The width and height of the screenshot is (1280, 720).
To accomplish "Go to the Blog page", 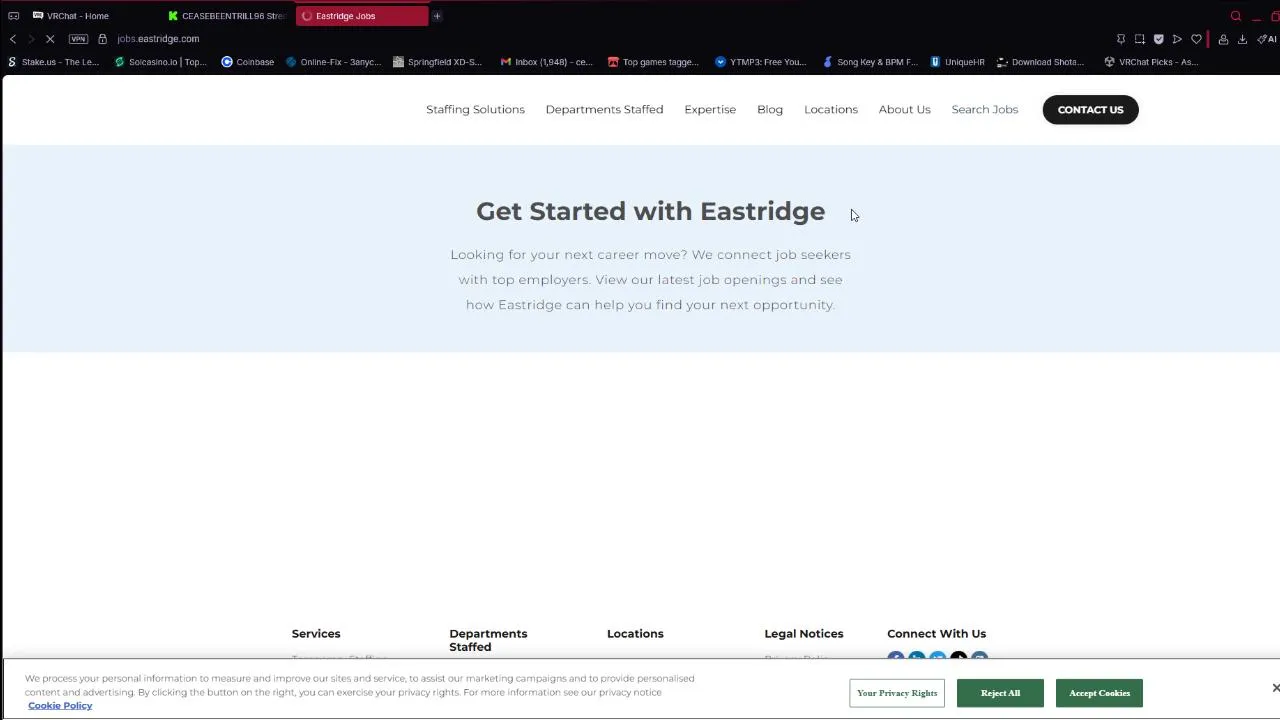I will point(770,110).
